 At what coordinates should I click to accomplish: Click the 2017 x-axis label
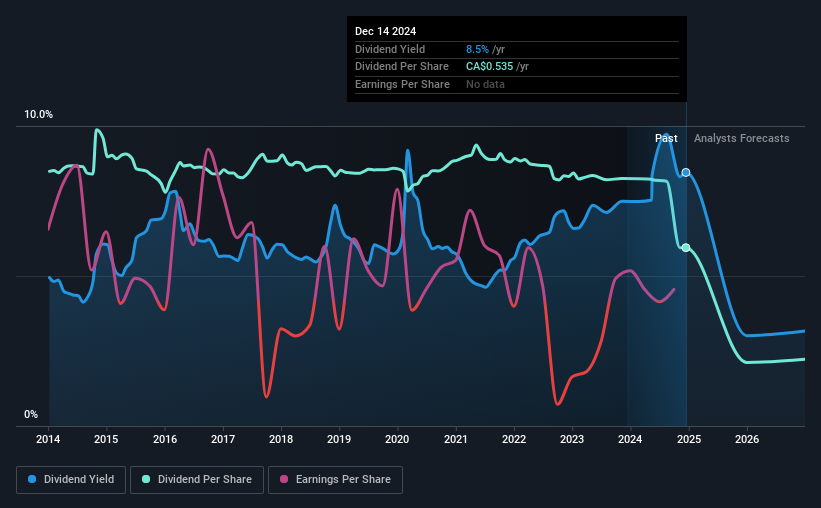click(x=223, y=439)
